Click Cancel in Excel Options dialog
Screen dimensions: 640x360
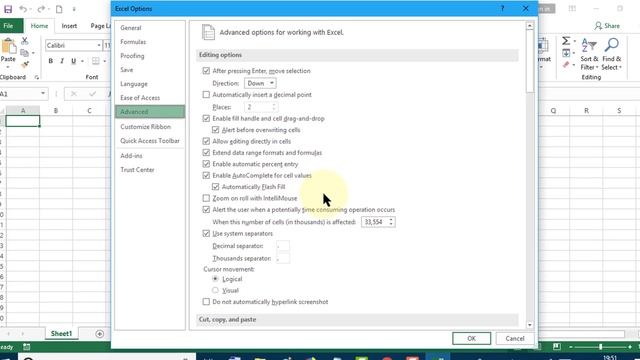[515, 338]
